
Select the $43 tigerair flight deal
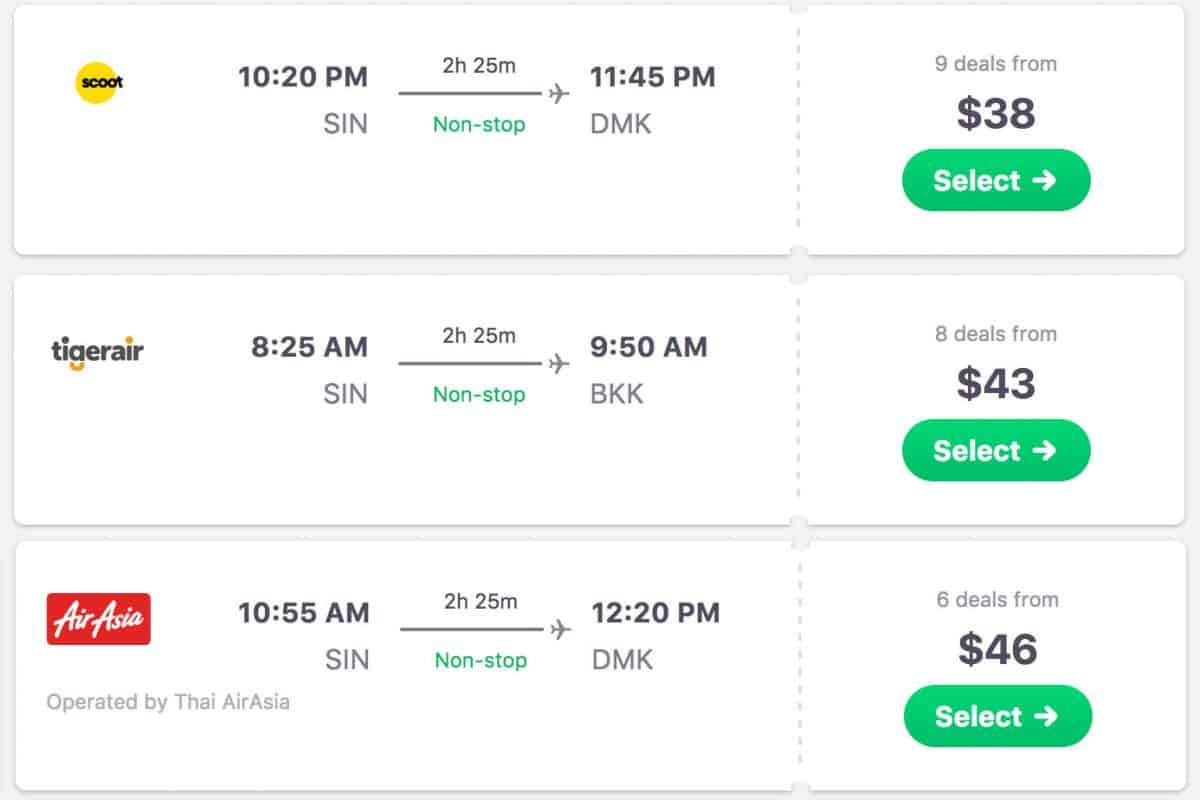pyautogui.click(x=996, y=450)
